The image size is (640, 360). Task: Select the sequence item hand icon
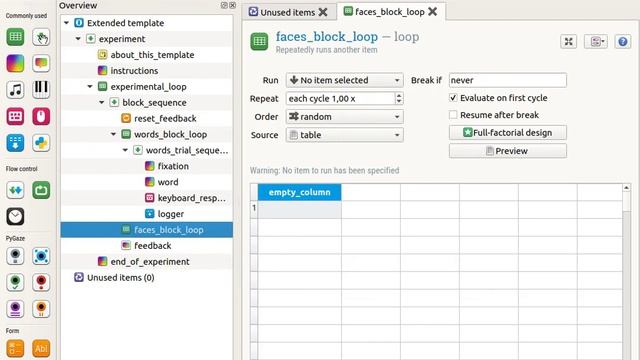(x=41, y=37)
